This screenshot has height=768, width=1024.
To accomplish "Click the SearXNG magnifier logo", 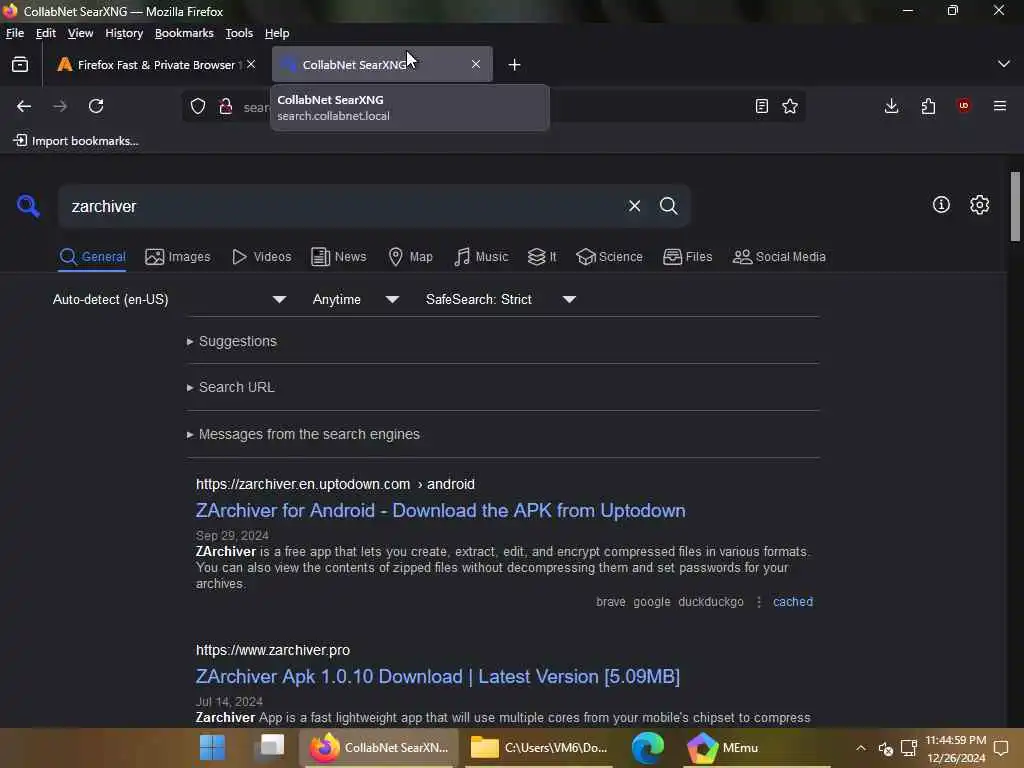I will pyautogui.click(x=28, y=206).
